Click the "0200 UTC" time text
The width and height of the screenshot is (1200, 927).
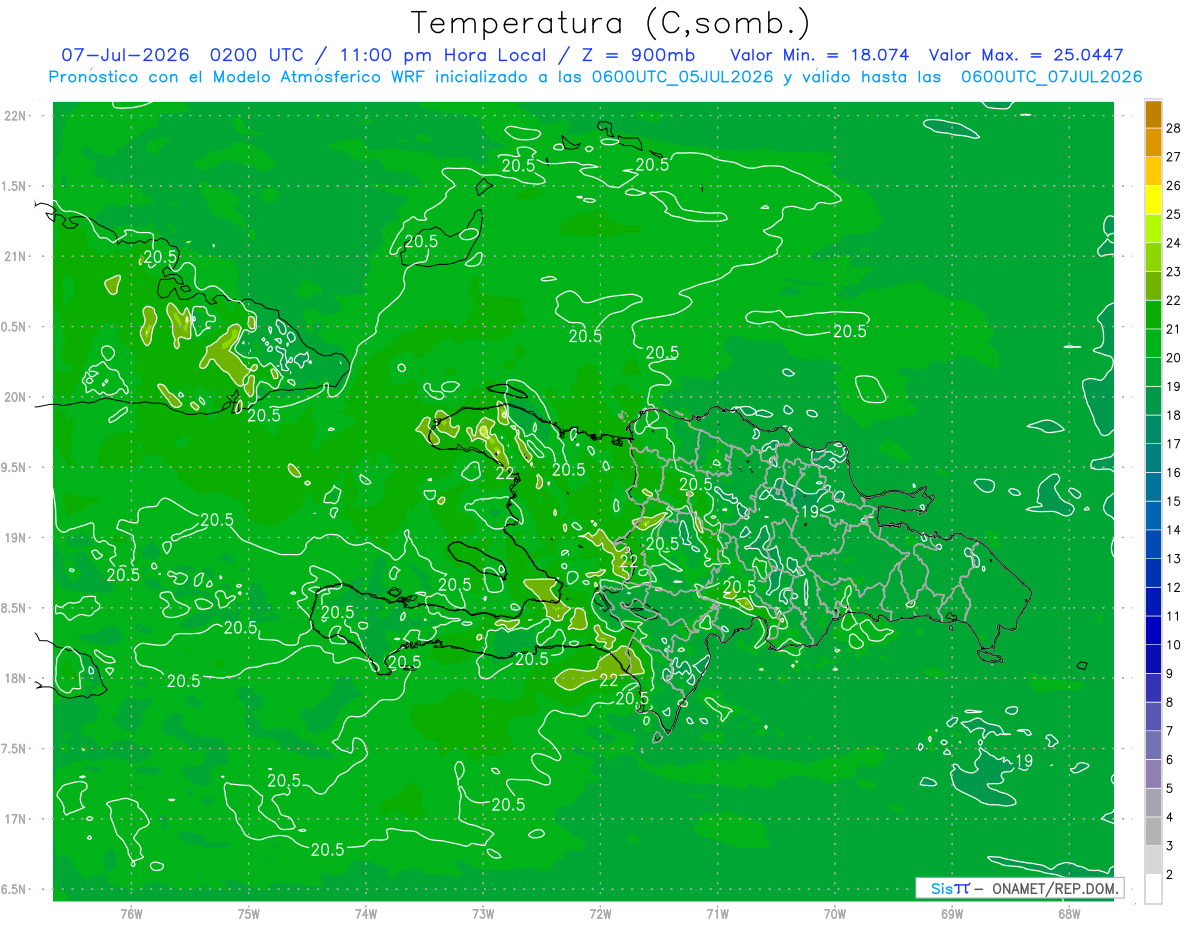coord(256,55)
